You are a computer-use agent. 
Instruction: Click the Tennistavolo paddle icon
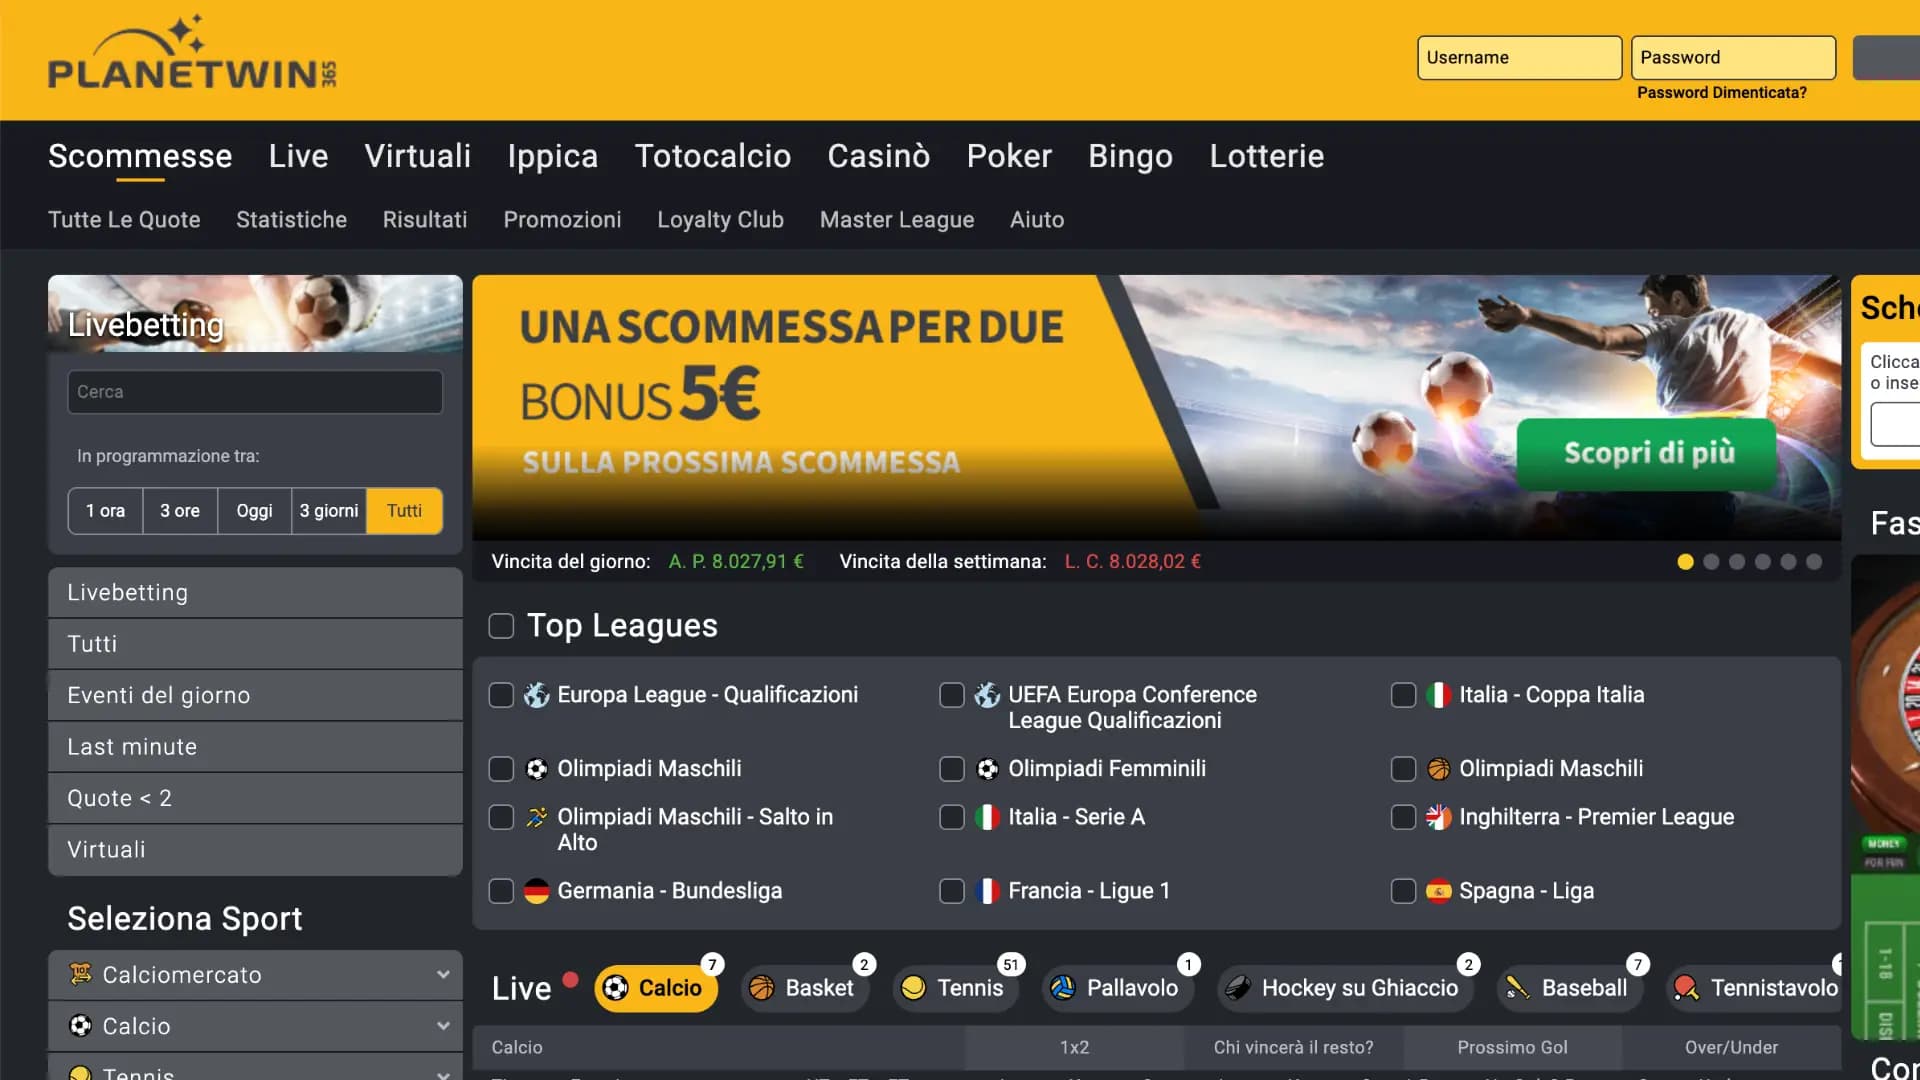coord(1686,988)
